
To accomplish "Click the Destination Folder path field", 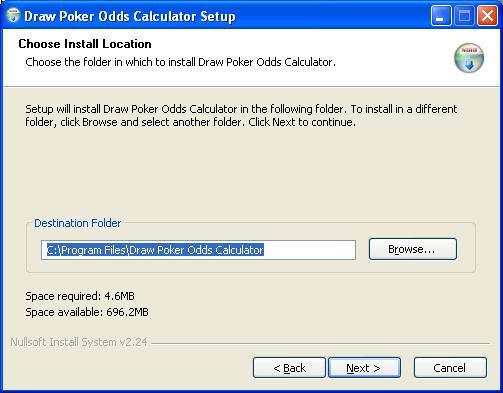I will (198, 250).
